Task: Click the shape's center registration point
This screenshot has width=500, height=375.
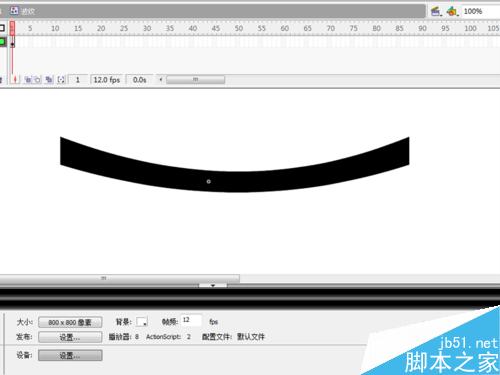Action: (209, 182)
